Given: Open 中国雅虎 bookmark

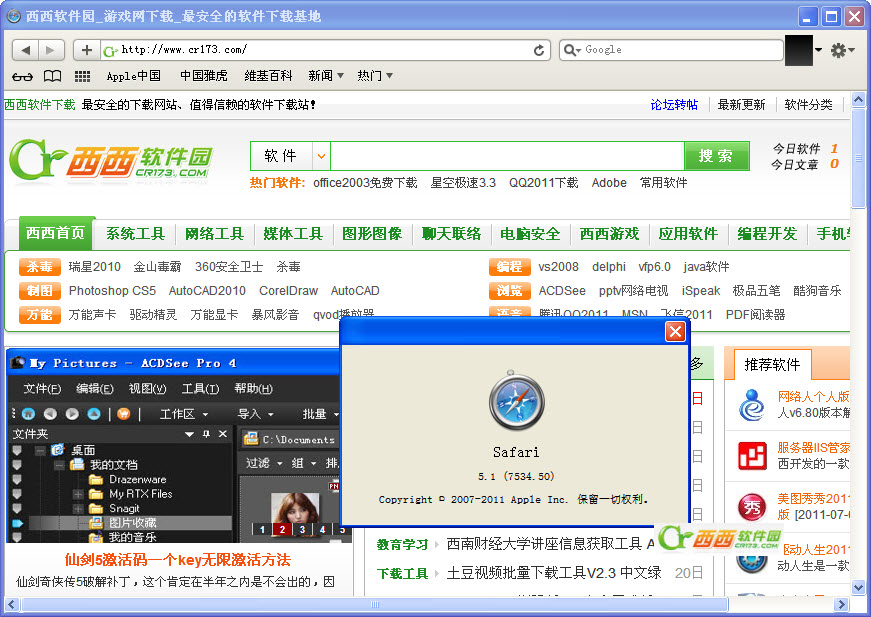Looking at the screenshot, I should click(204, 76).
